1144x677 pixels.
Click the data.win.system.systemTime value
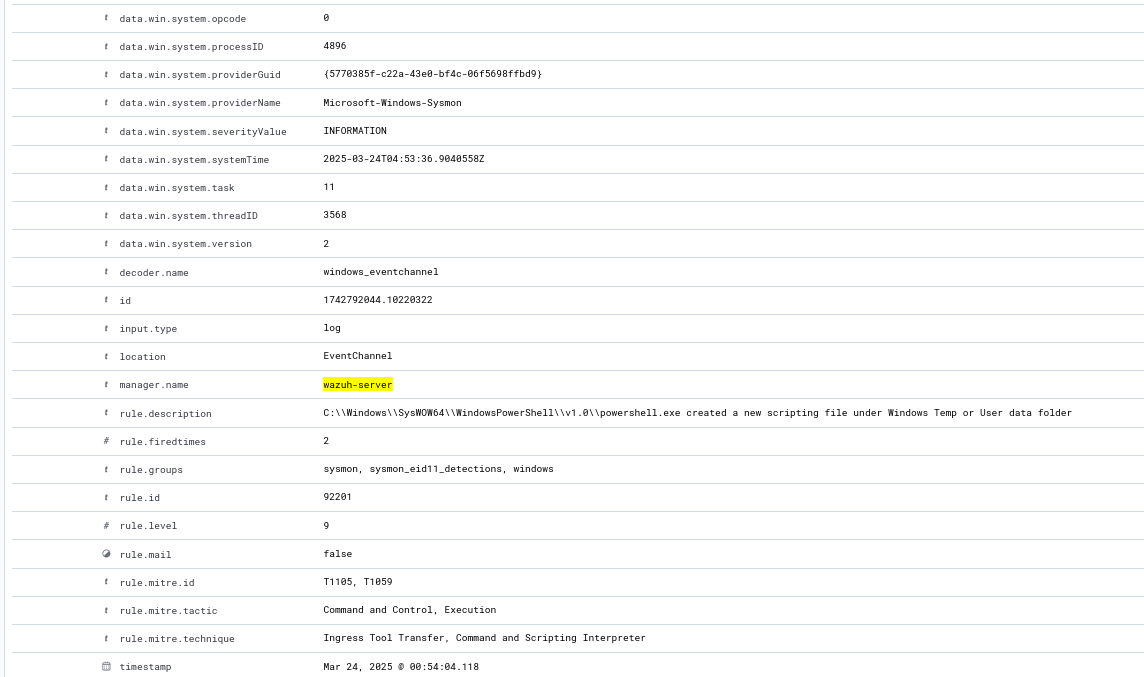click(x=403, y=159)
